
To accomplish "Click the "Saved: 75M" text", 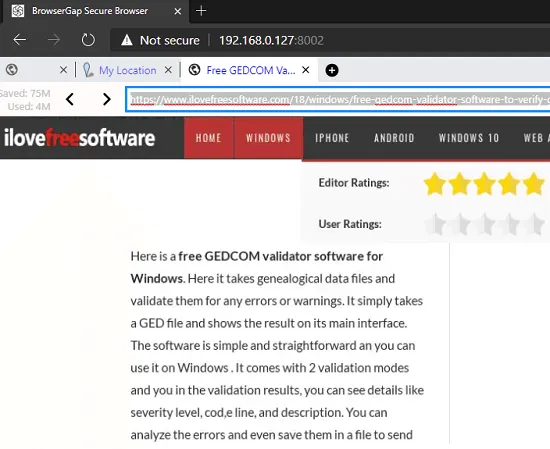I will [25, 93].
